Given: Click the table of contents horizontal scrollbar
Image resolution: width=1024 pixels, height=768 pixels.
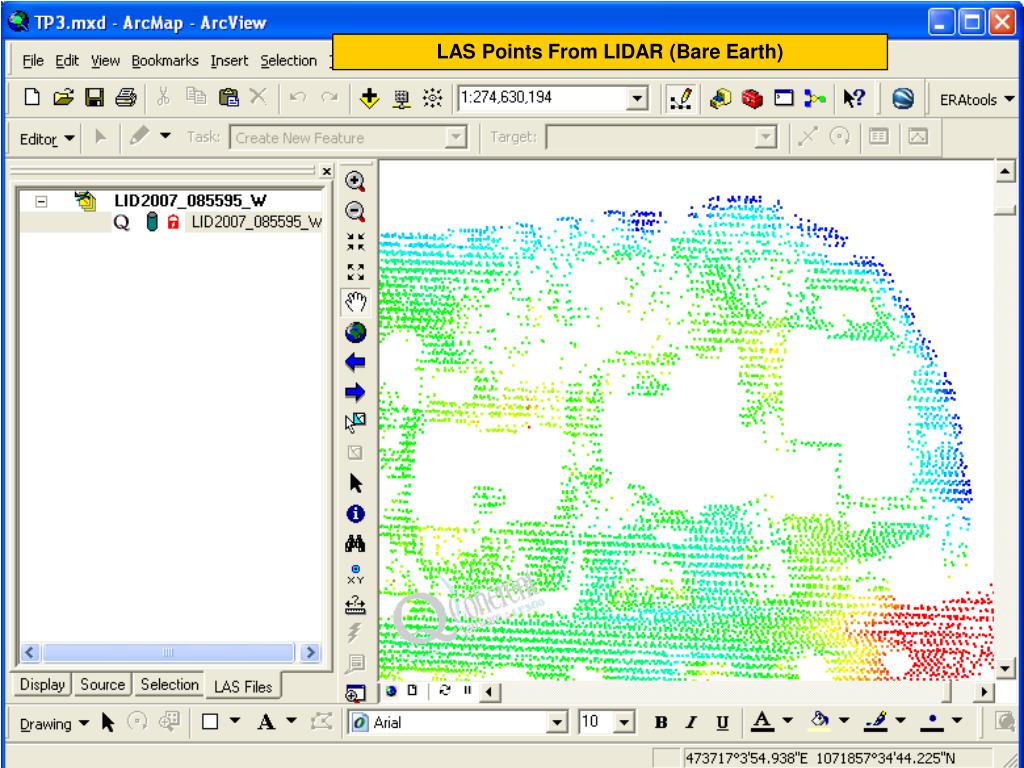Looking at the screenshot, I should click(171, 652).
